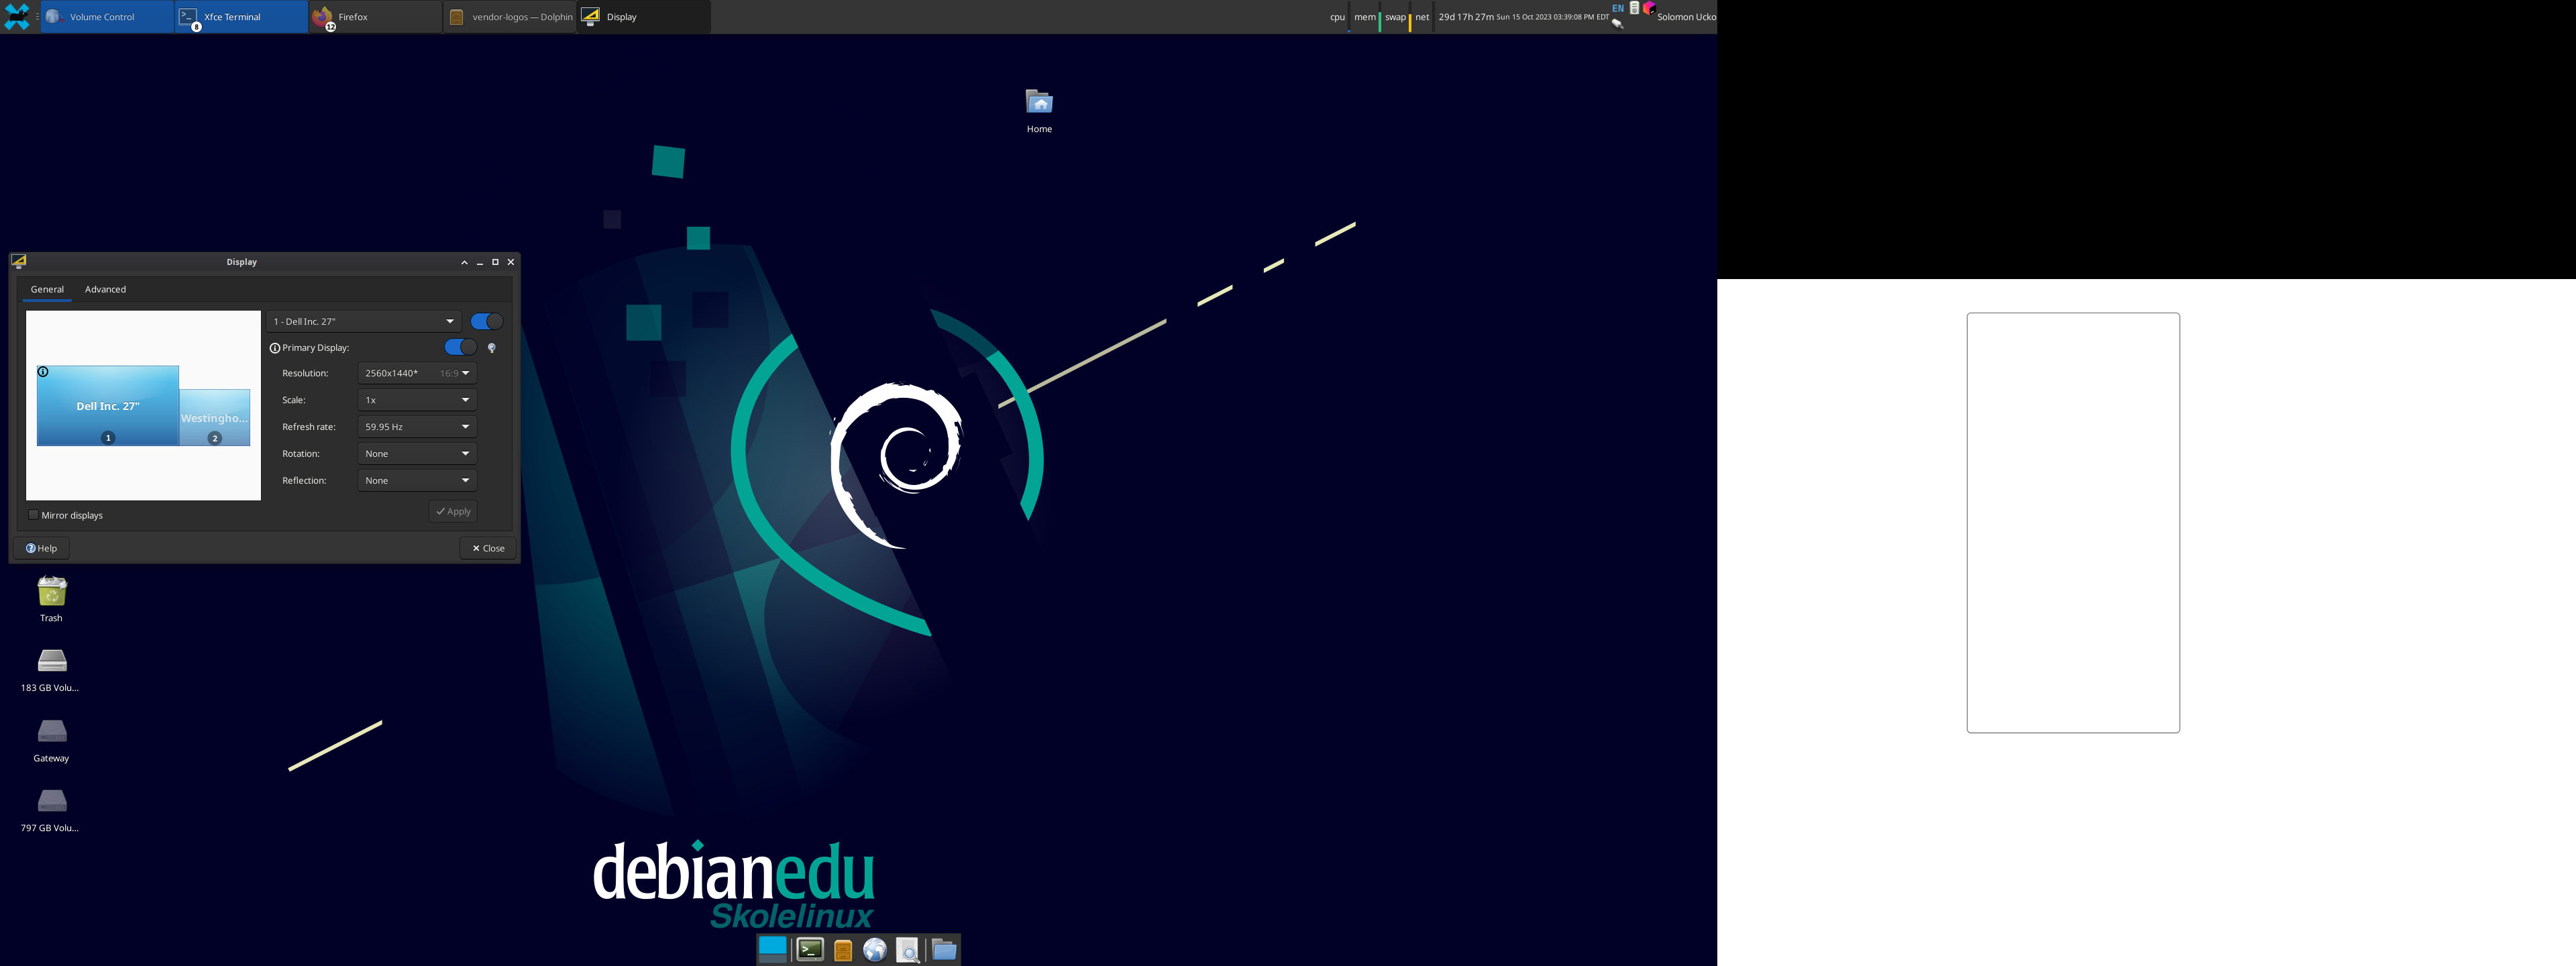2576x966 pixels.
Task: Open the EN keyboard layout indicator
Action: (x=1618, y=8)
